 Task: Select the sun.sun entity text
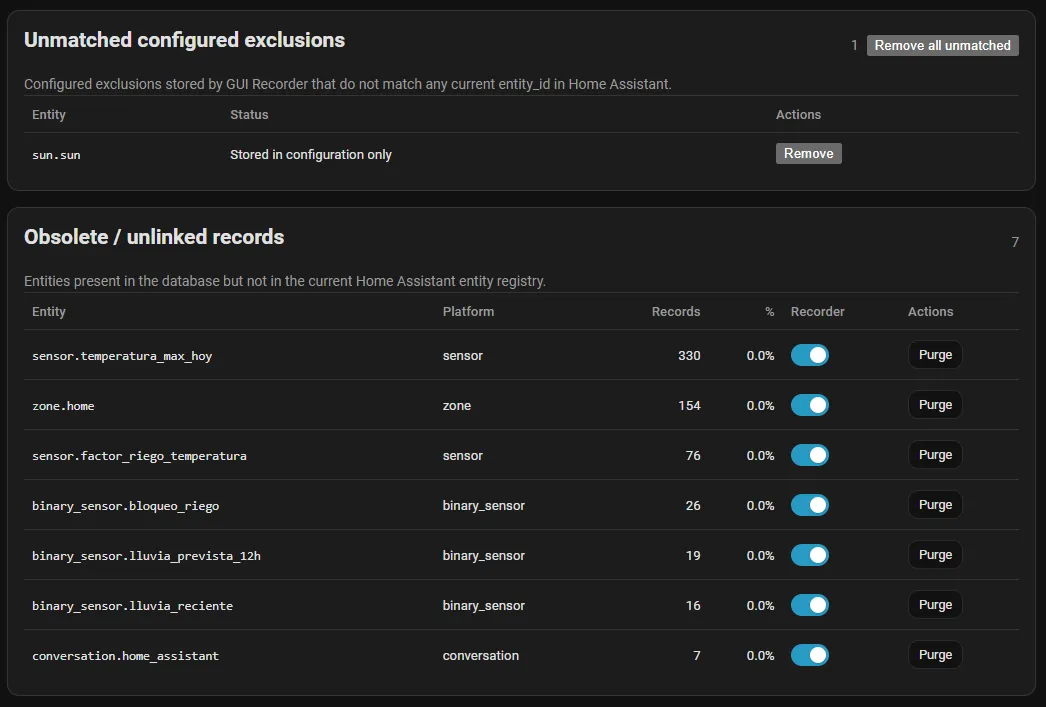(56, 155)
